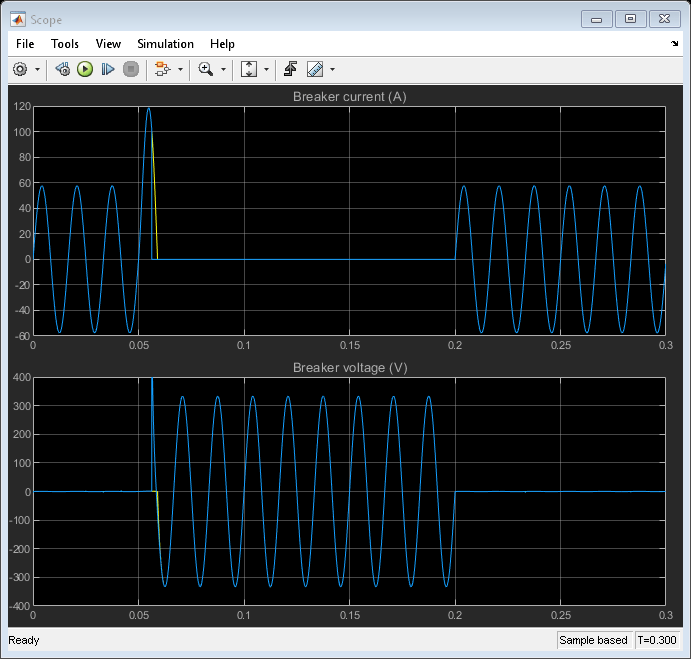Image resolution: width=691 pixels, height=659 pixels.
Task: Highlight the Simulink block icon
Action: pyautogui.click(x=163, y=69)
